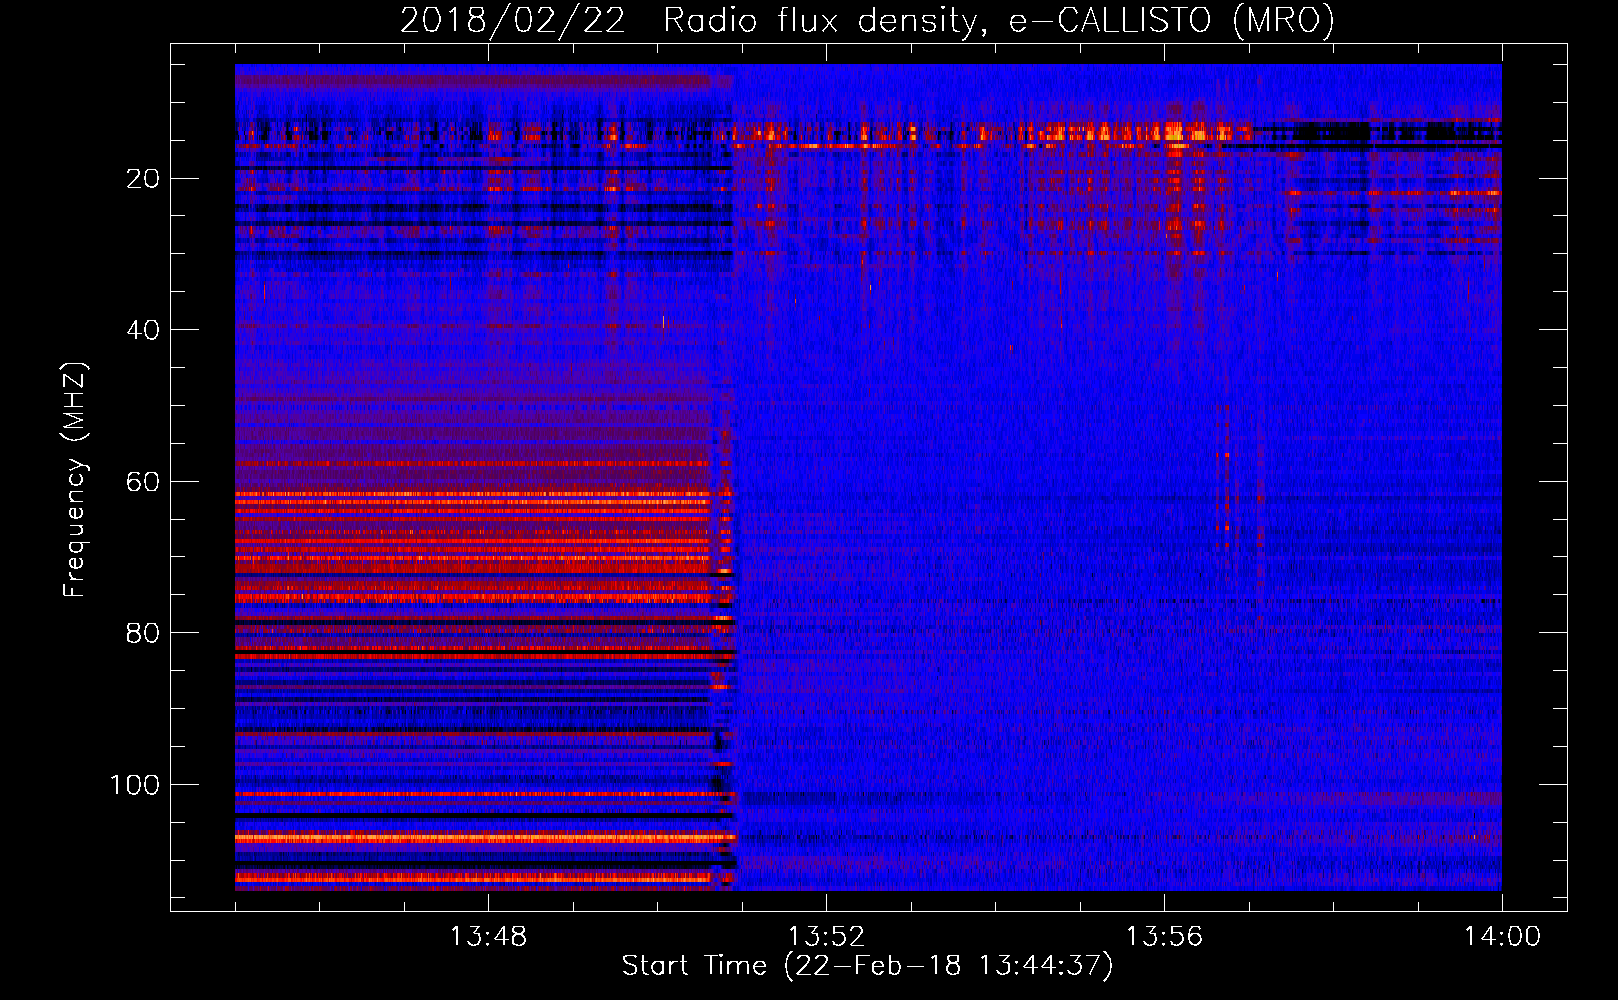Click the '80' frequency tick label
Image resolution: width=1618 pixels, height=1000 pixels.
pos(143,633)
